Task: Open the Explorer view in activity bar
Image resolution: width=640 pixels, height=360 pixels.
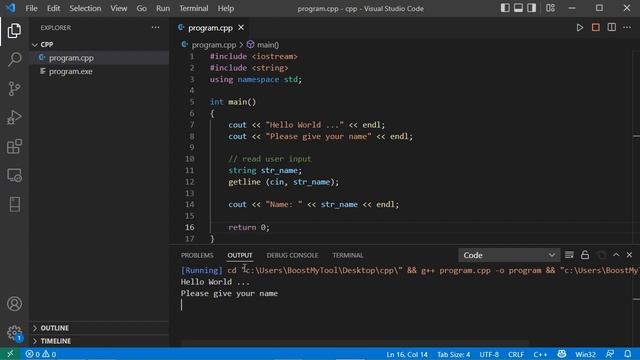Action: pyautogui.click(x=14, y=31)
